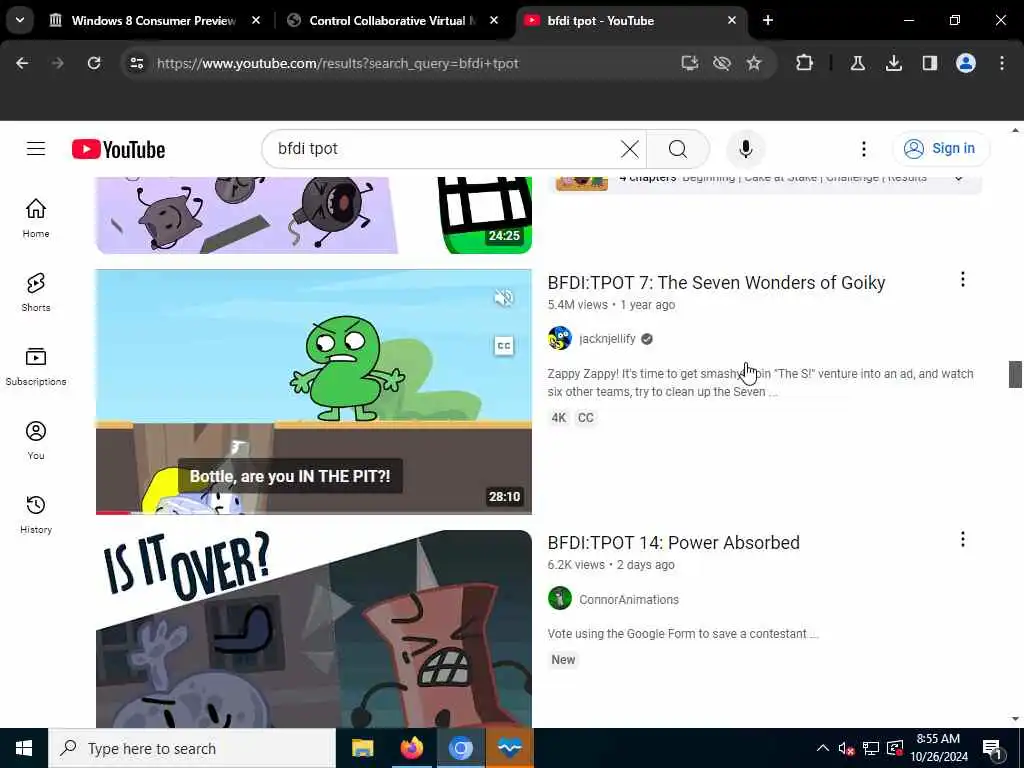Switch to Windows 8 Consumer Preview tab
The image size is (1024, 768).
[155, 21]
